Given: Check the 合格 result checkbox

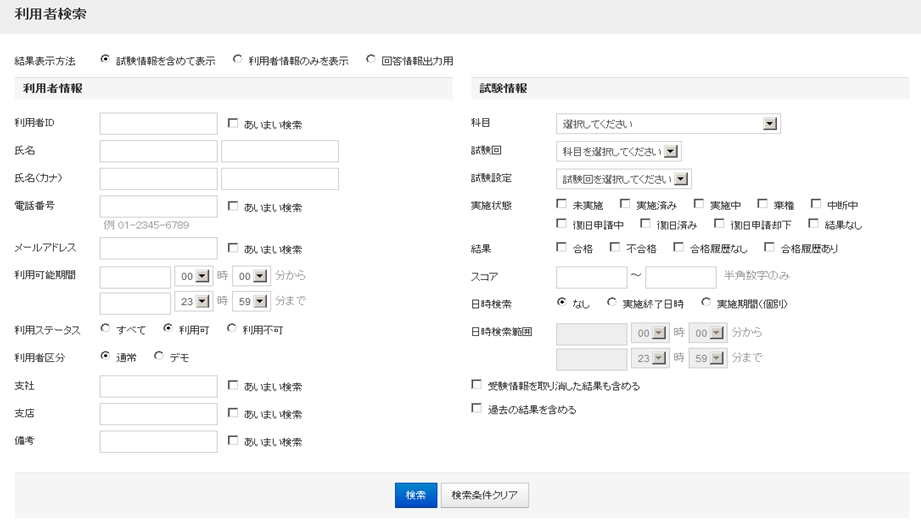Looking at the screenshot, I should (561, 247).
